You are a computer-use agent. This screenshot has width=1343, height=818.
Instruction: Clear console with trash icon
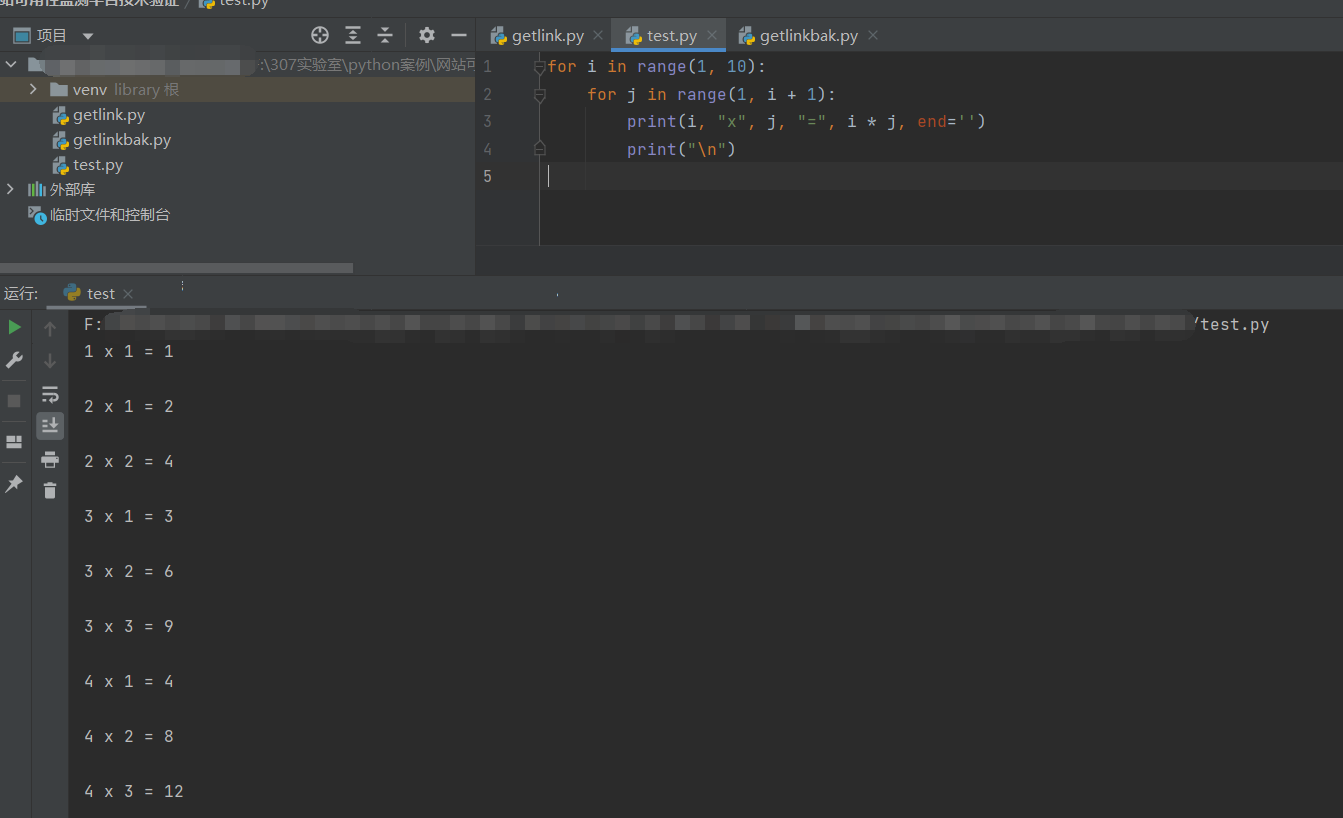[50, 490]
